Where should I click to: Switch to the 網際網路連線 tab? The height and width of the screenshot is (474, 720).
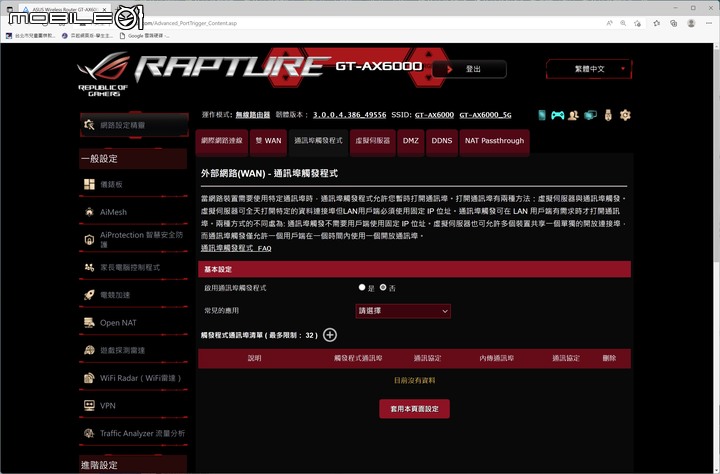pos(222,142)
